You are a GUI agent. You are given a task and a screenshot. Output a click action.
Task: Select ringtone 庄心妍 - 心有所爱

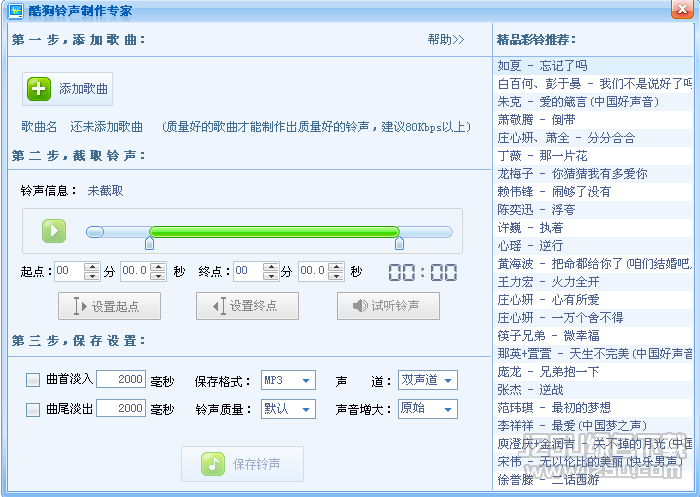pos(593,300)
